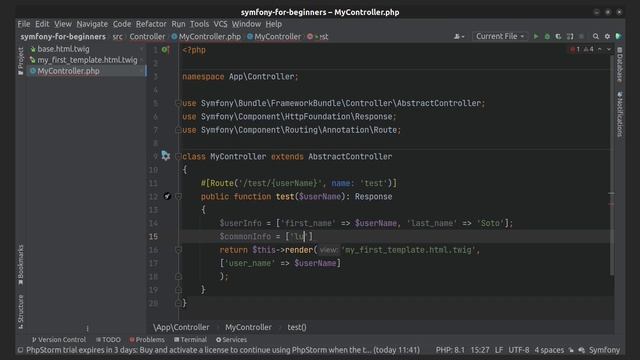Click the MyController.php breadcrumb
Image resolution: width=640 pixels, height=360 pixels.
click(x=206, y=37)
